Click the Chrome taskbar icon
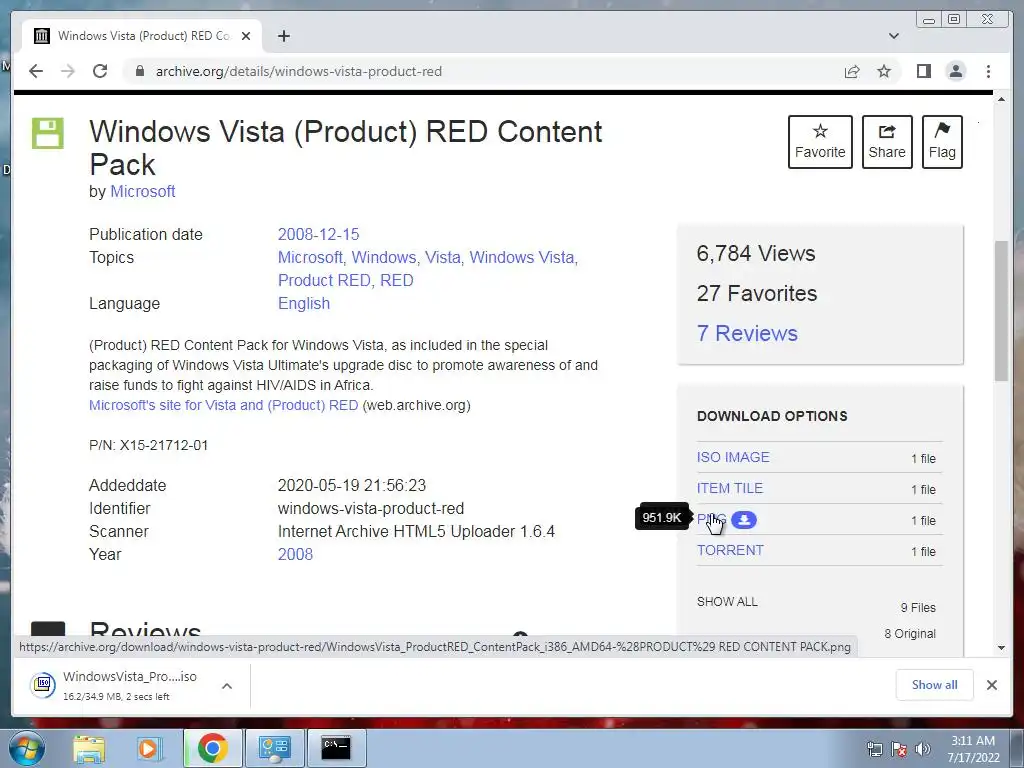The height and width of the screenshot is (768, 1024). tap(212, 748)
